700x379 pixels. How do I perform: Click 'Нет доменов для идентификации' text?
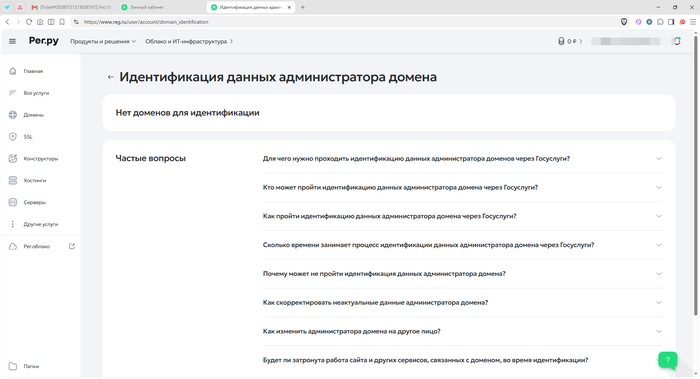[188, 113]
